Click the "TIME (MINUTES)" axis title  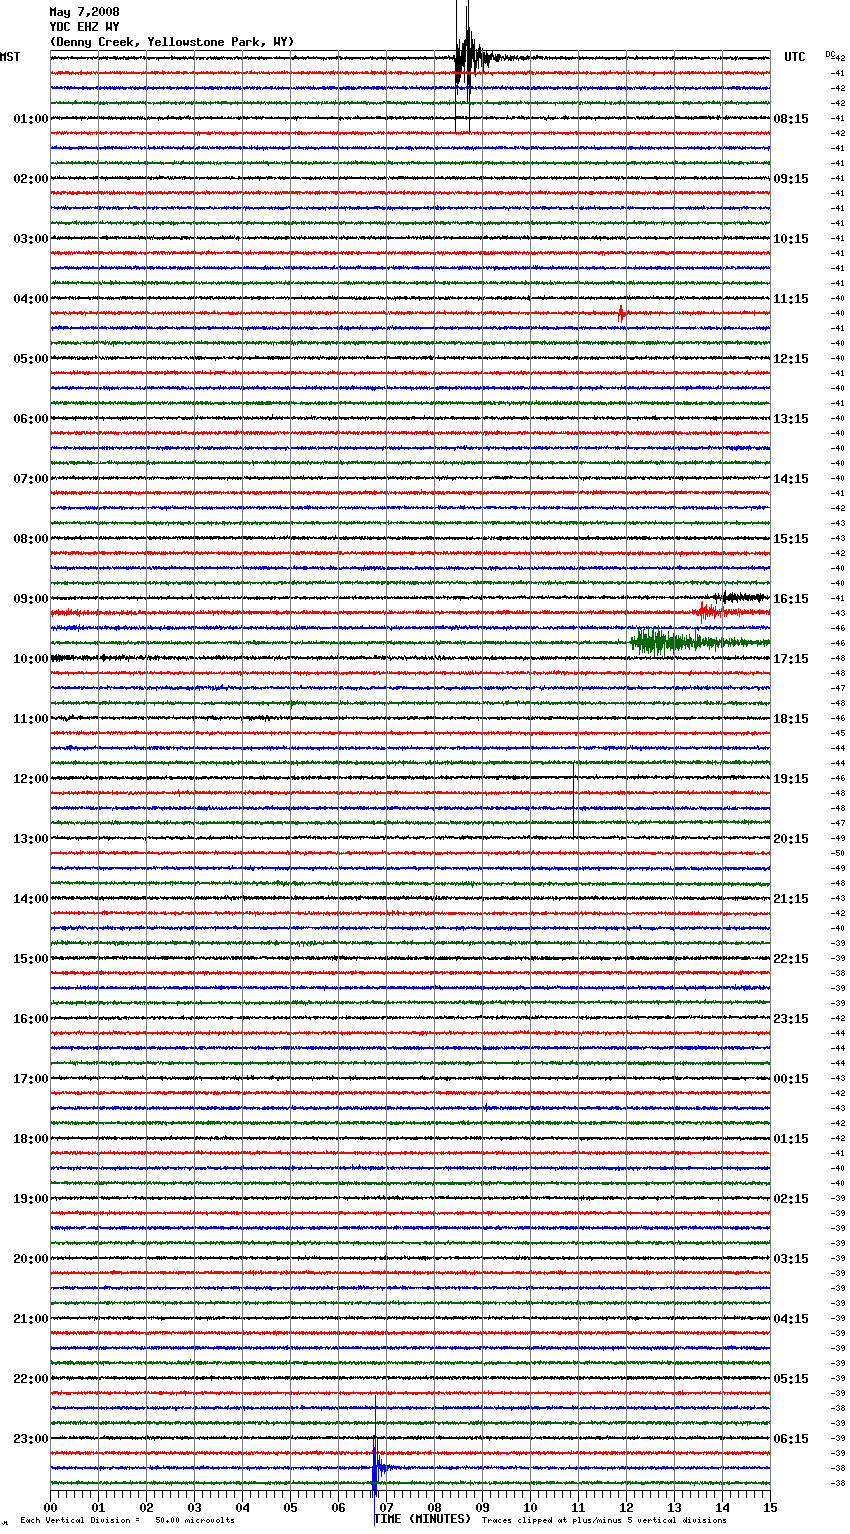(x=422, y=1519)
